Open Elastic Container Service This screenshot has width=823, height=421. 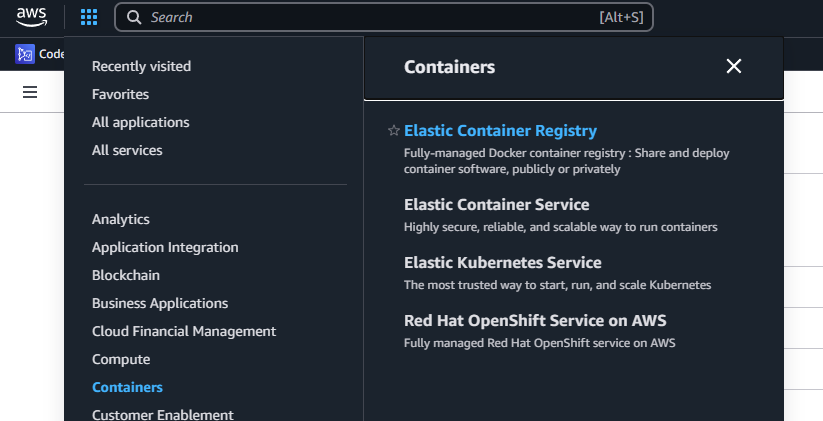pos(497,204)
